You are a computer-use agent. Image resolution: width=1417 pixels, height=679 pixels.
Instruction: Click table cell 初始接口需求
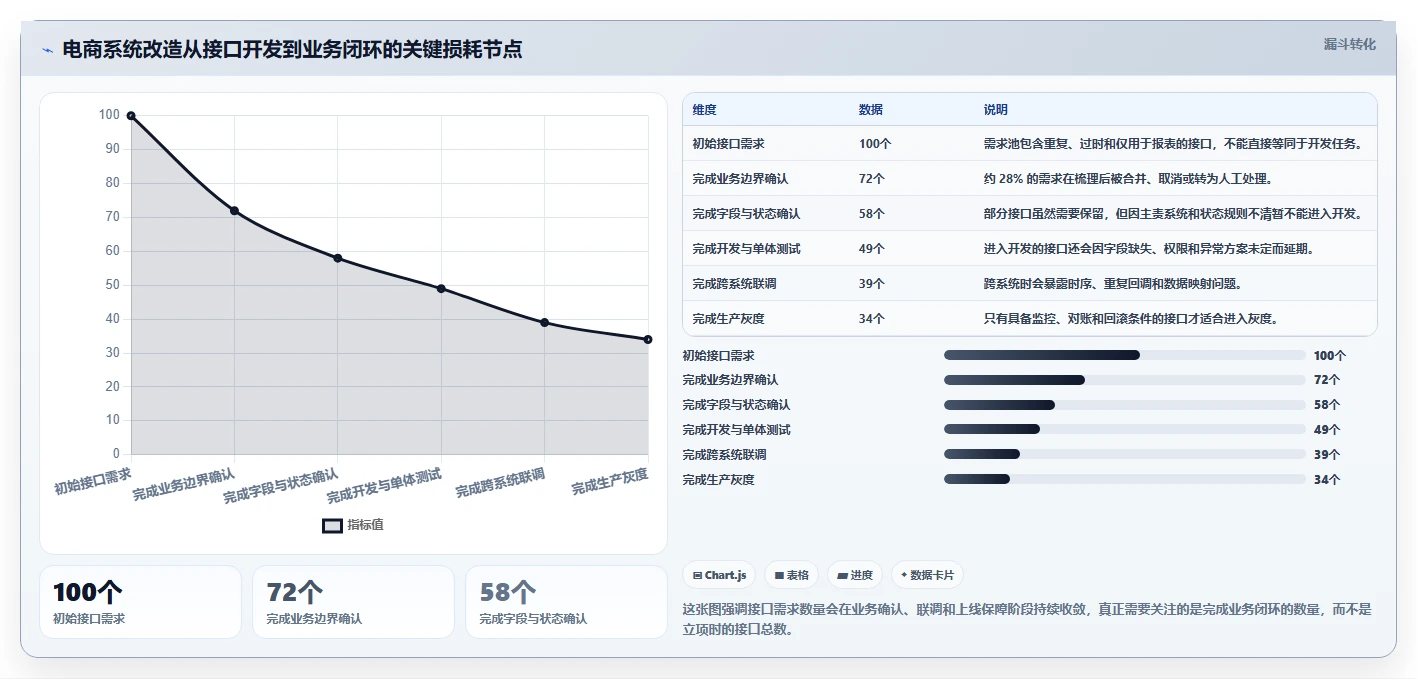coord(728,144)
